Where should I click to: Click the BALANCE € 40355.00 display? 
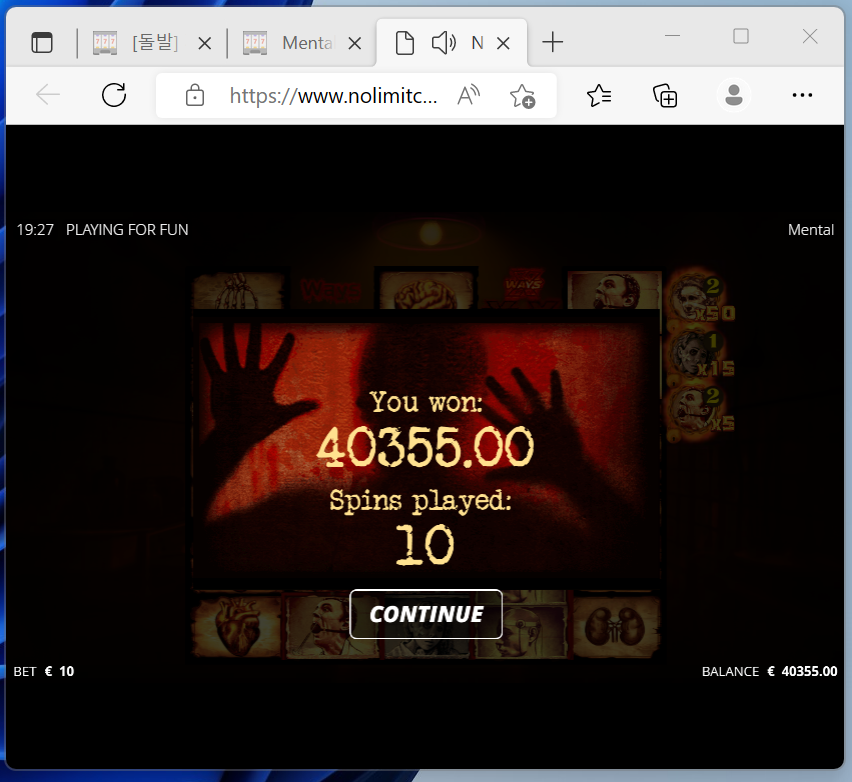[769, 671]
